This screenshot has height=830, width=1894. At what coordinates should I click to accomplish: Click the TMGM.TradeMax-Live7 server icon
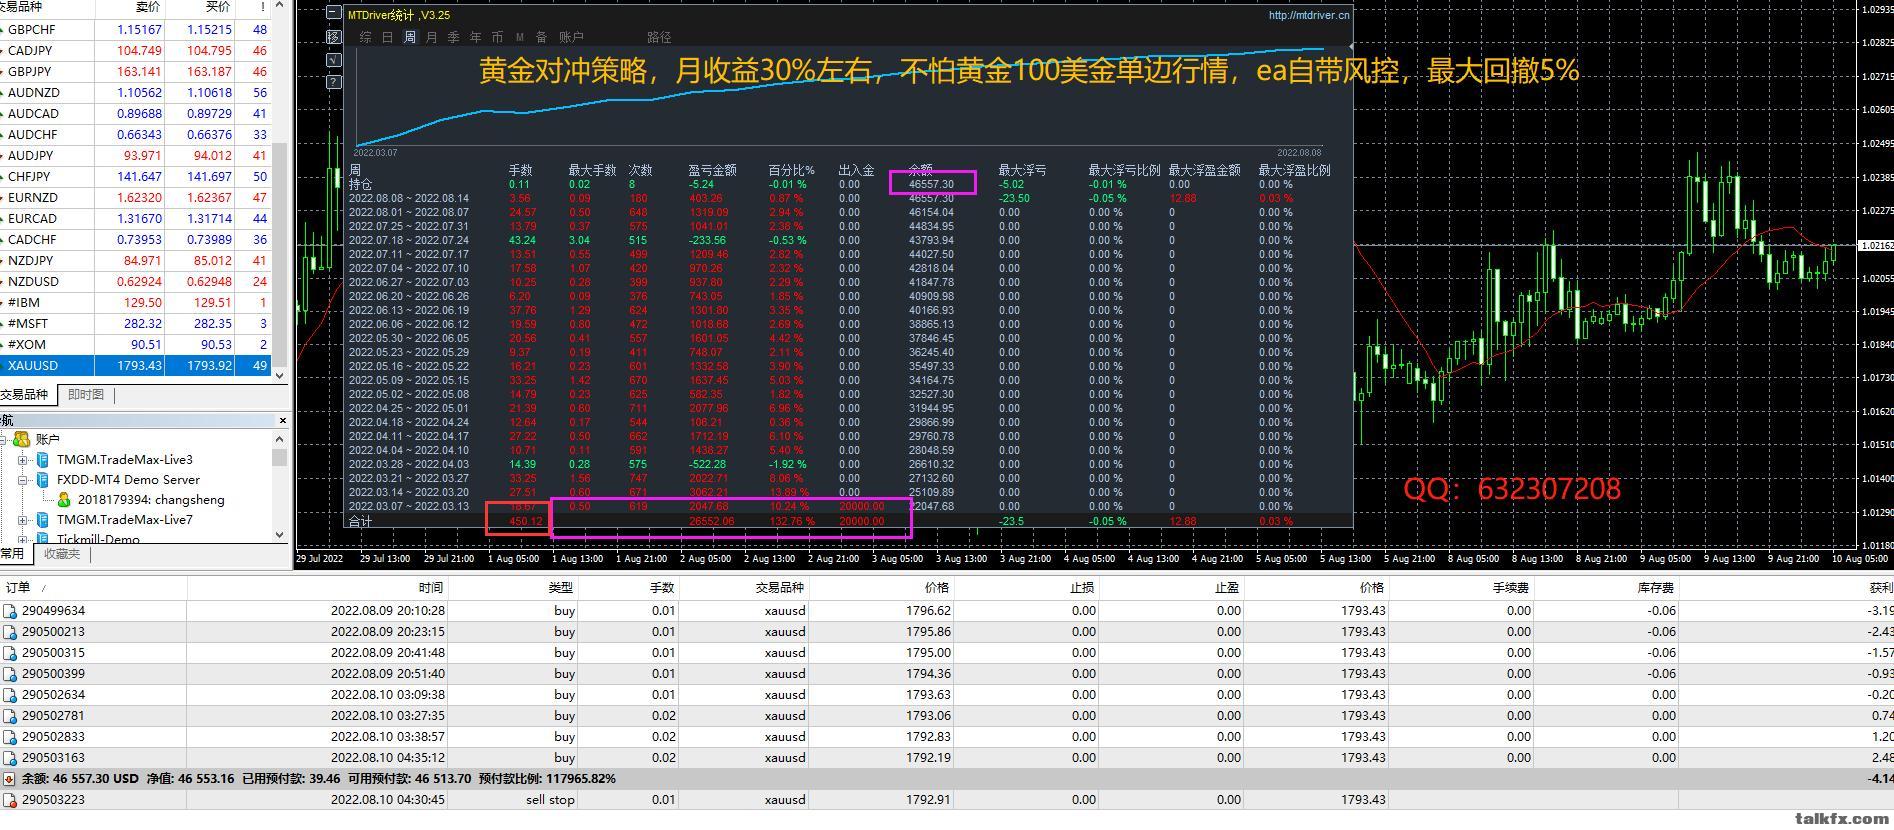43,520
